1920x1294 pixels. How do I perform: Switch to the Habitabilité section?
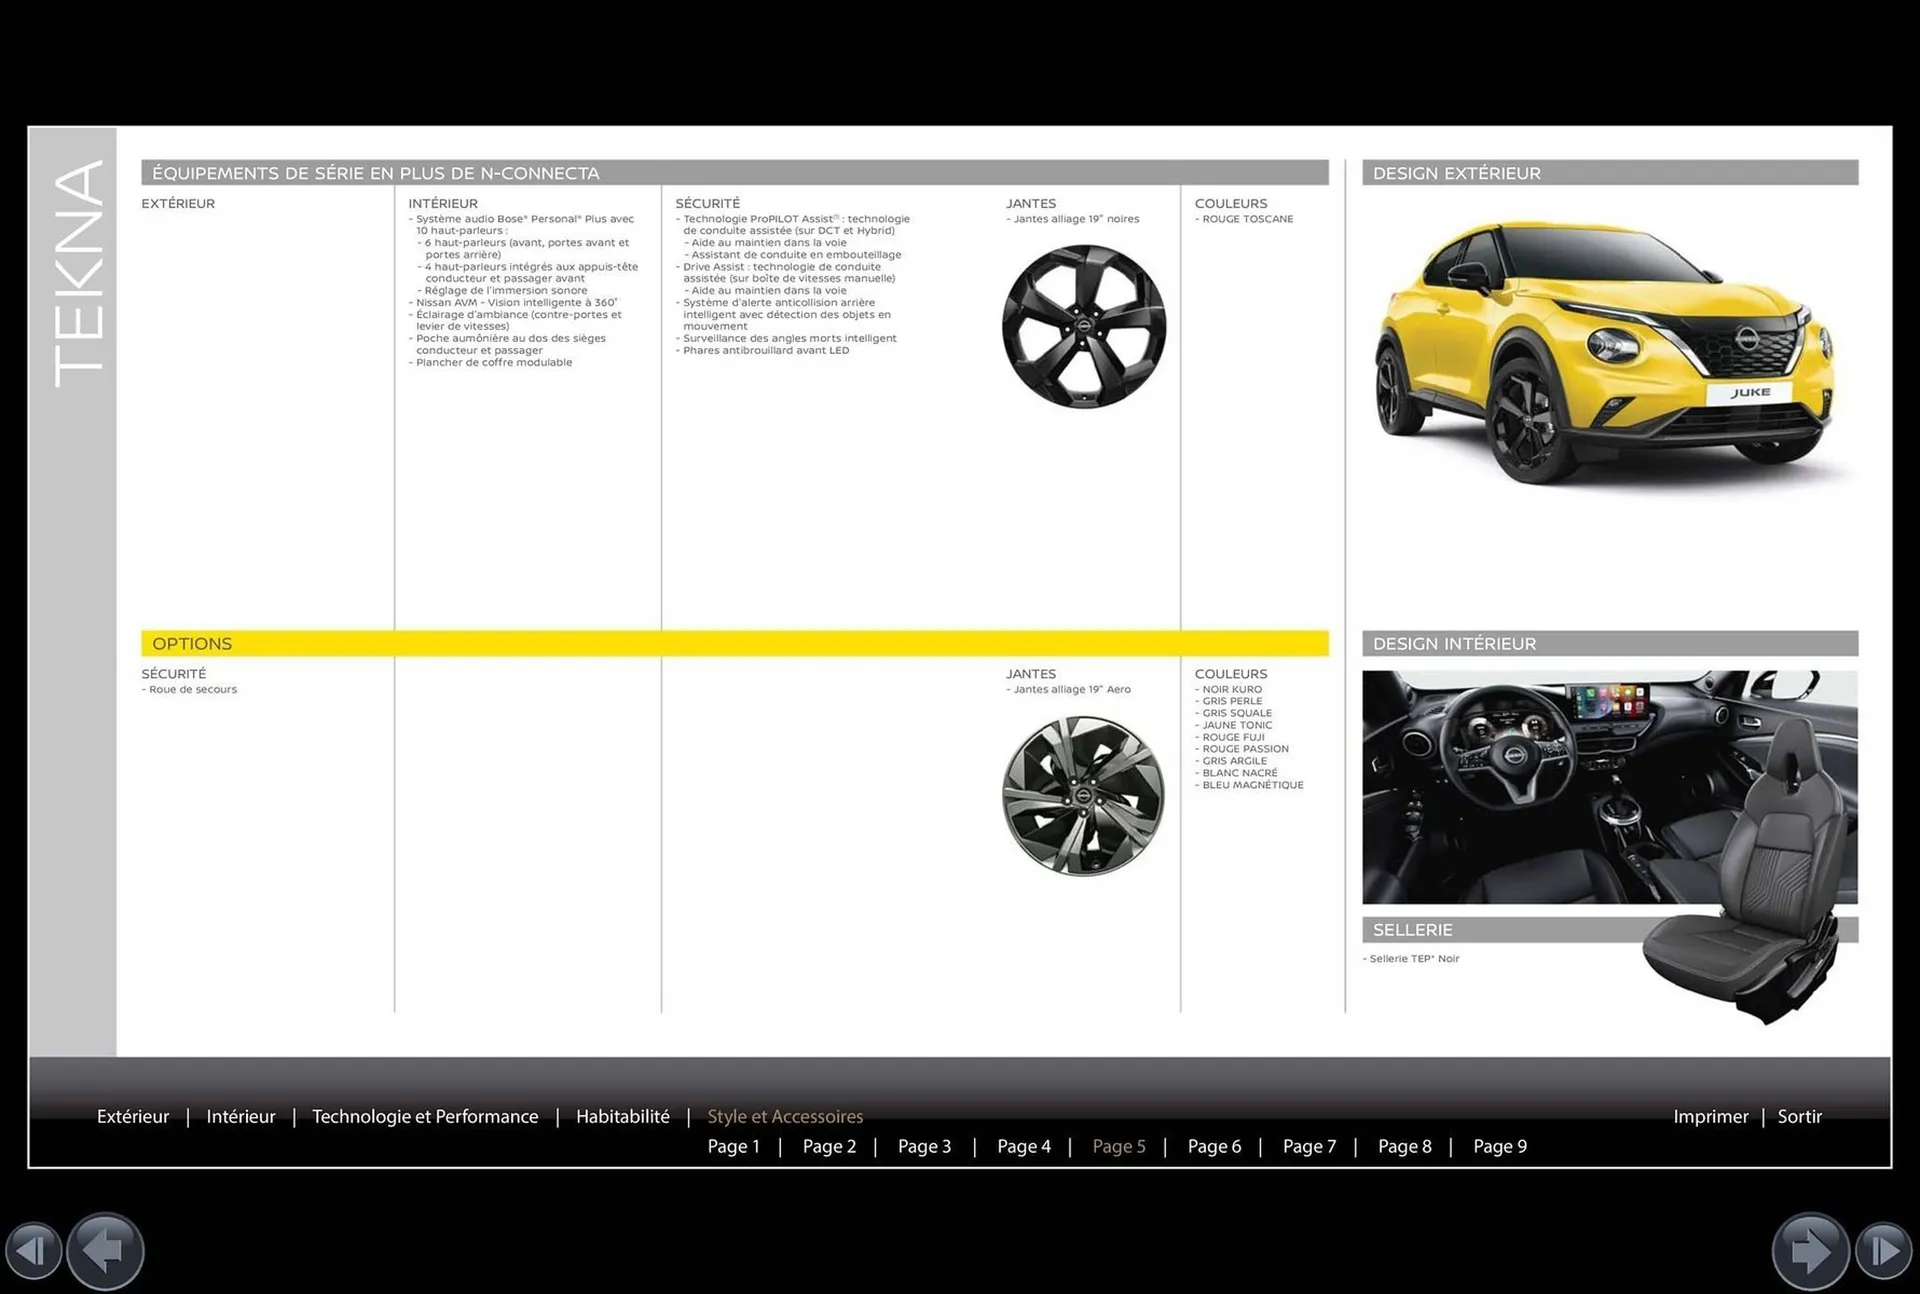click(622, 1116)
